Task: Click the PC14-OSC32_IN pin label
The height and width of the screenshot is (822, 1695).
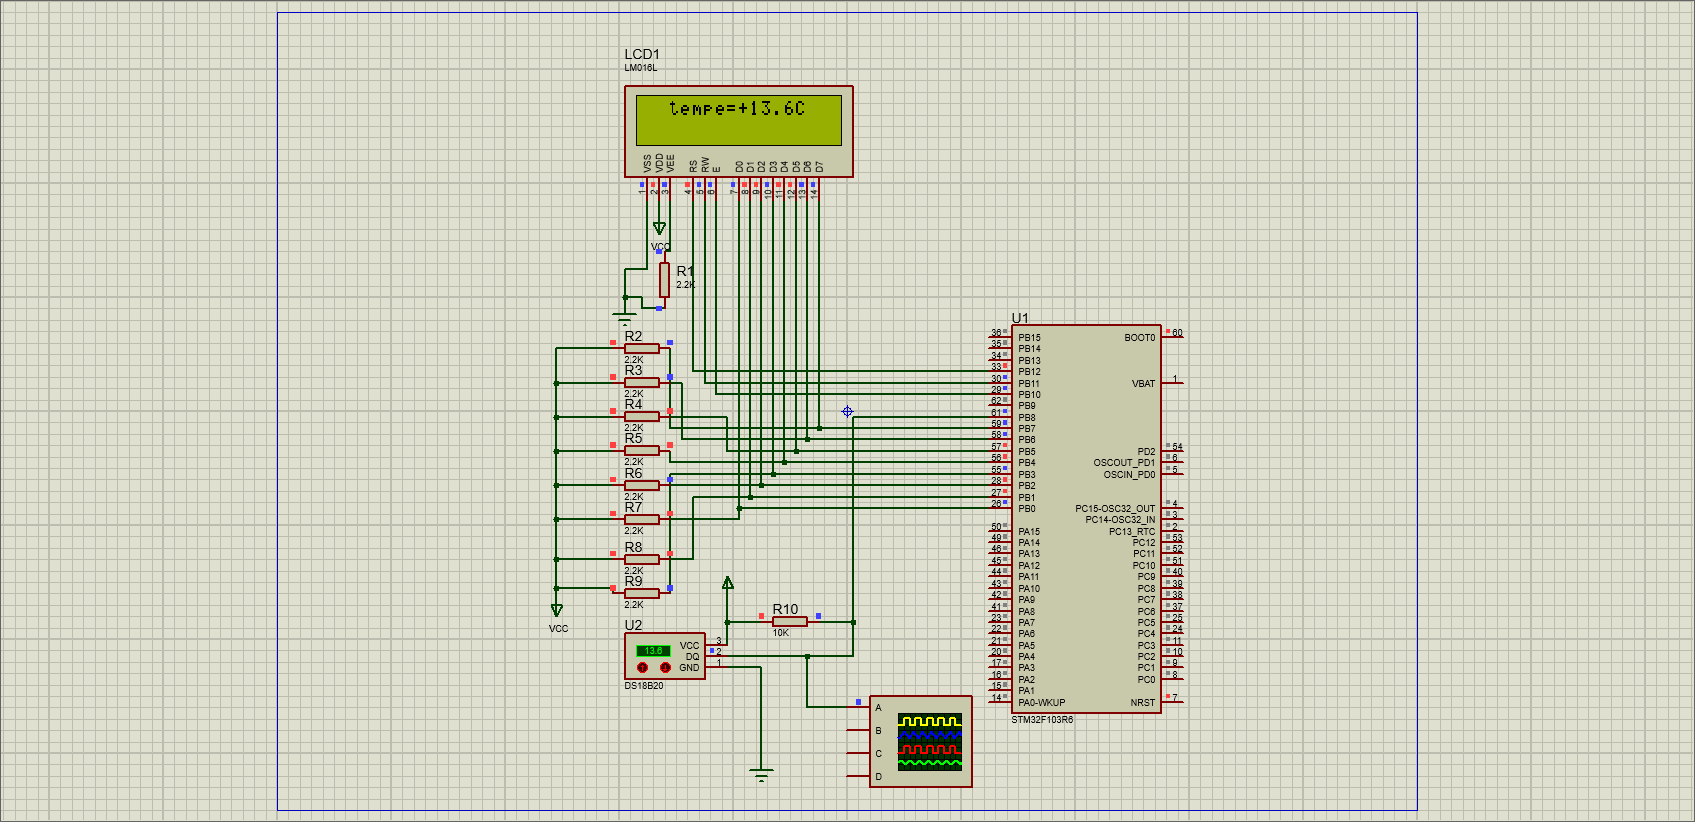Action: [x=1120, y=520]
